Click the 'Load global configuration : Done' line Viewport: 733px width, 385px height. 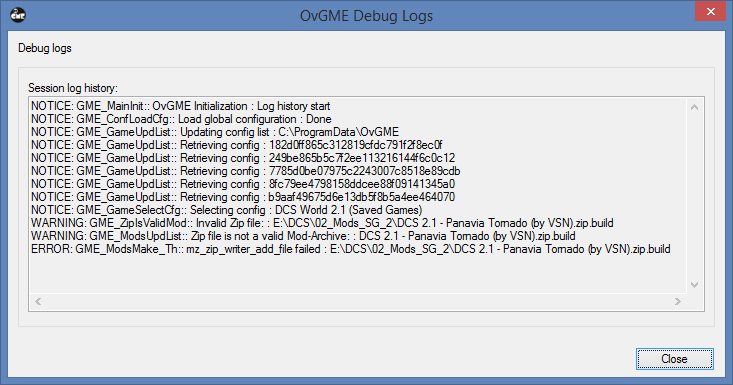(181, 119)
